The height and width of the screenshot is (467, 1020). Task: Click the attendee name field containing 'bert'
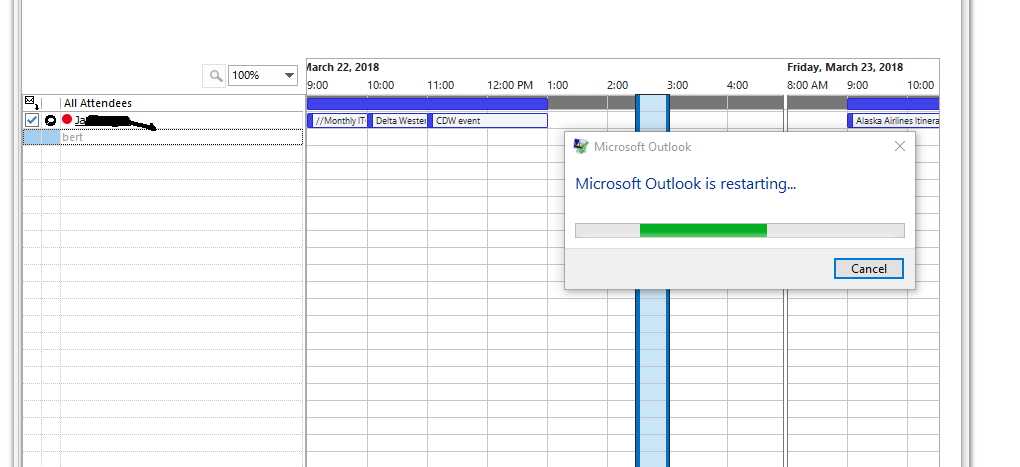(x=181, y=137)
